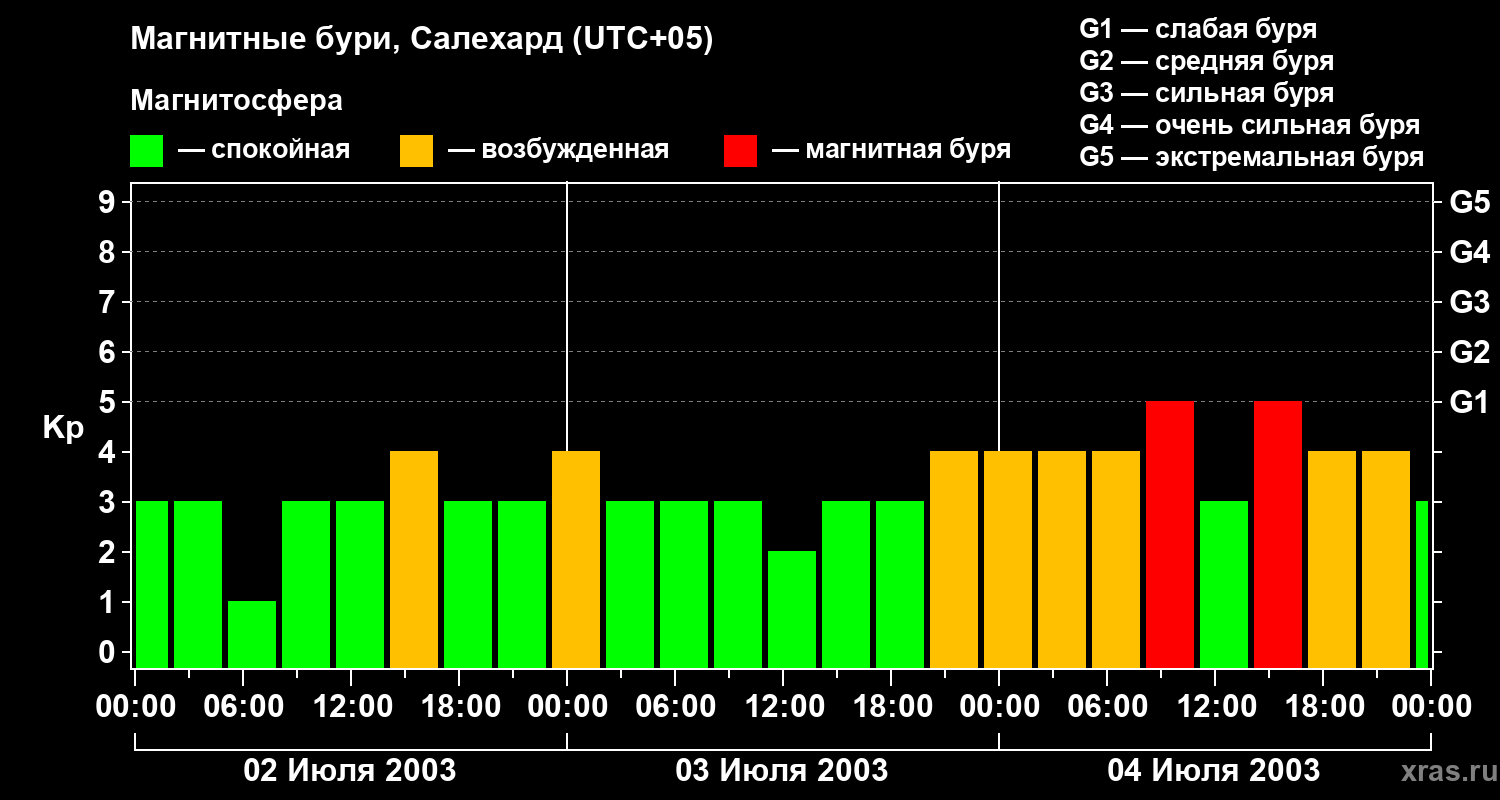Click the 'G4 — очень сильная буря' legend line
Image resolution: width=1500 pixels, height=800 pixels.
[x=1250, y=125]
